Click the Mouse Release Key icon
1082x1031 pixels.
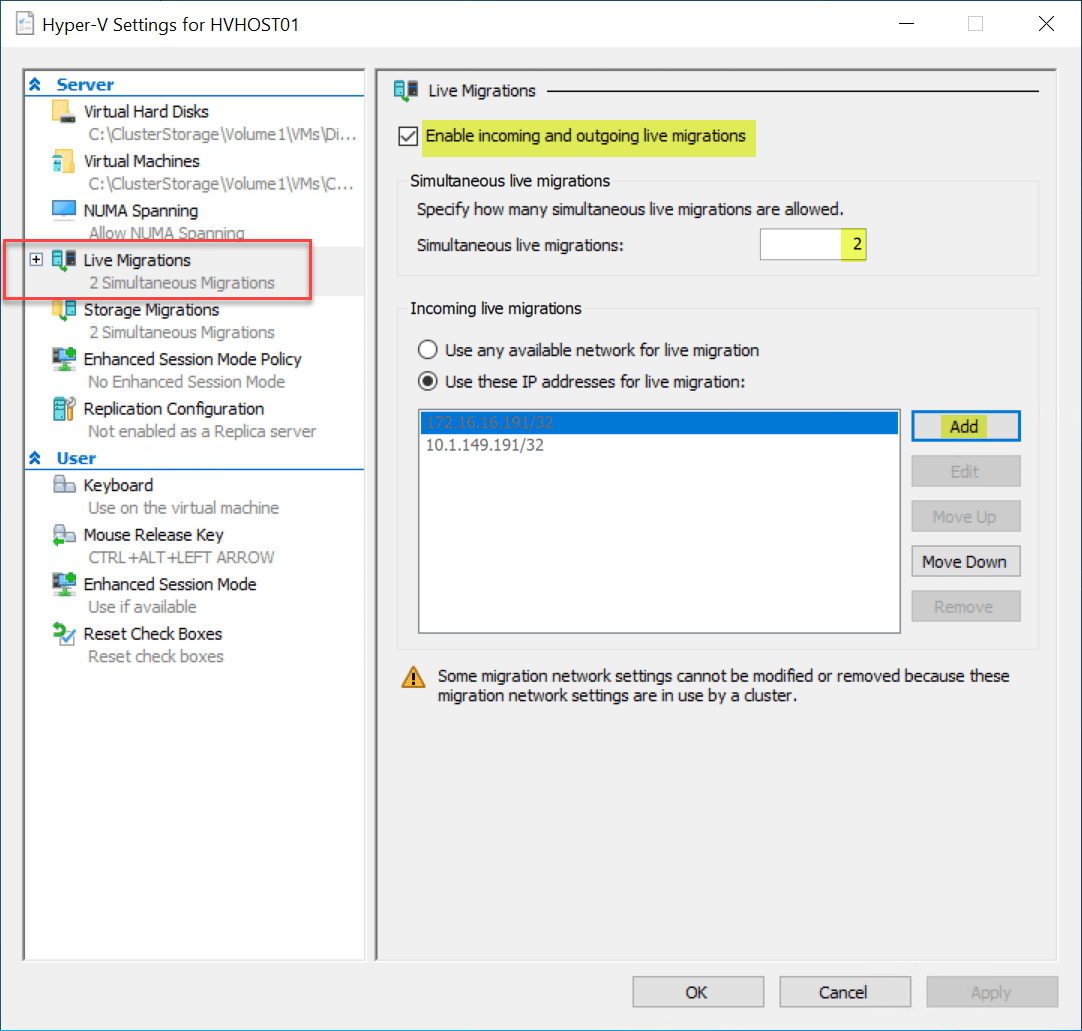(x=63, y=535)
